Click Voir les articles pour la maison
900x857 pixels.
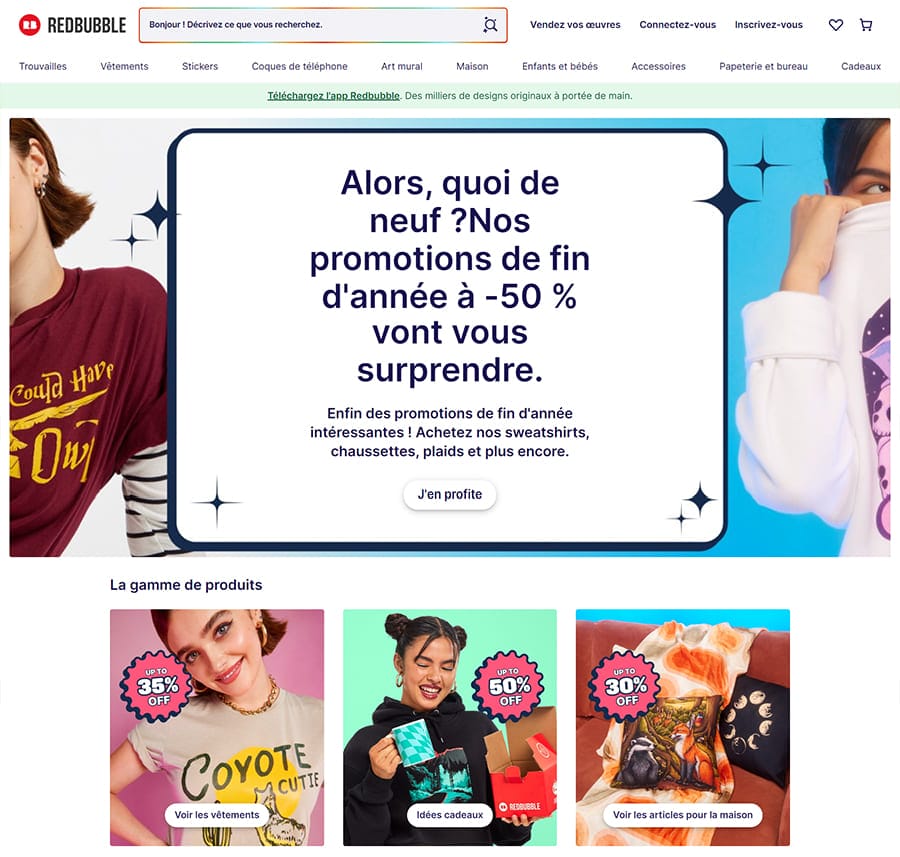[682, 815]
